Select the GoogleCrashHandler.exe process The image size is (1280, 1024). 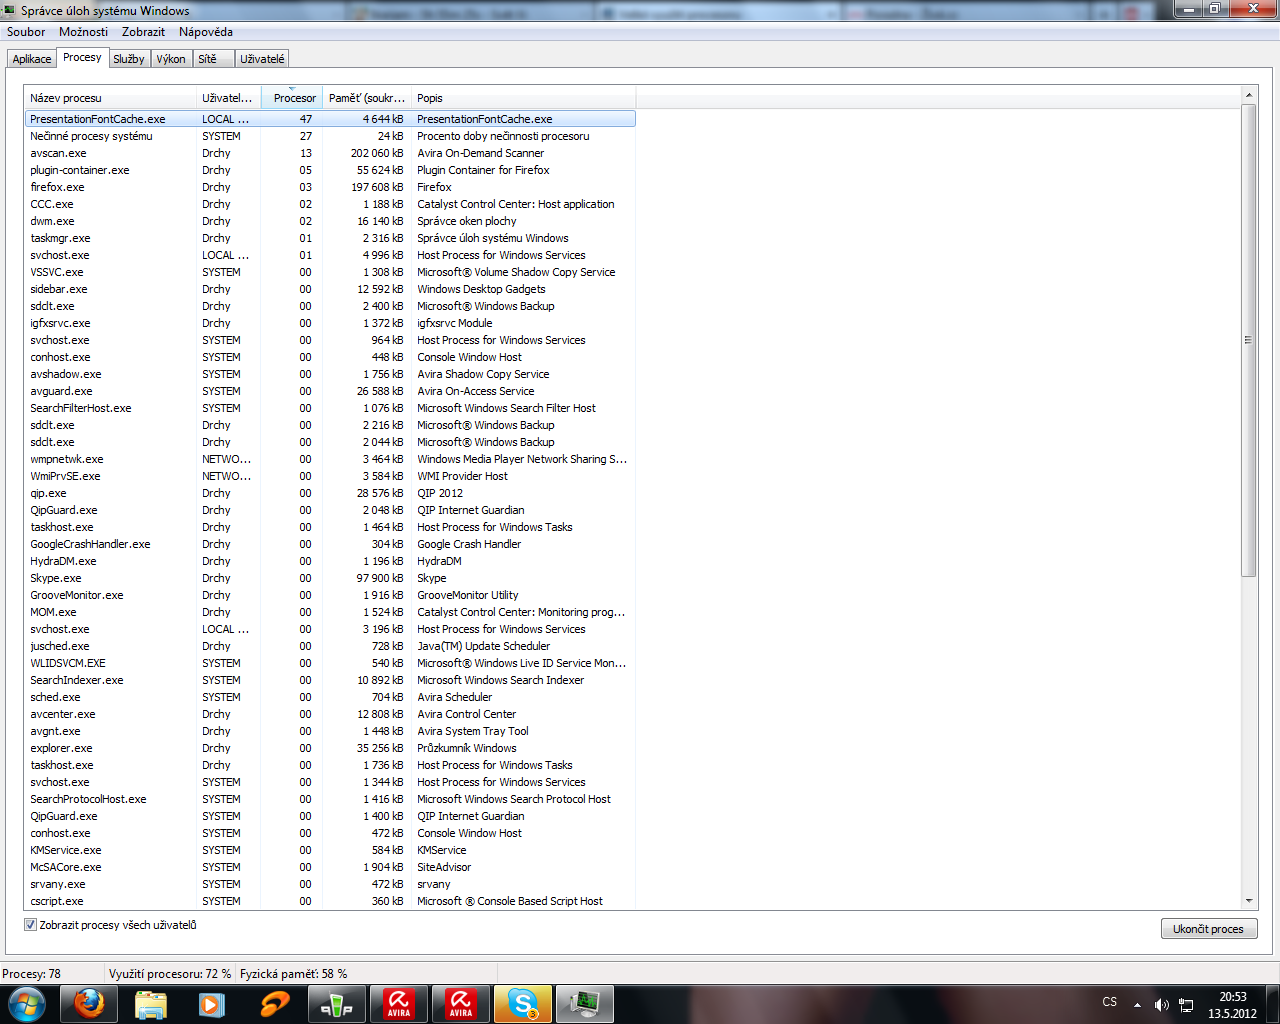tap(330, 544)
